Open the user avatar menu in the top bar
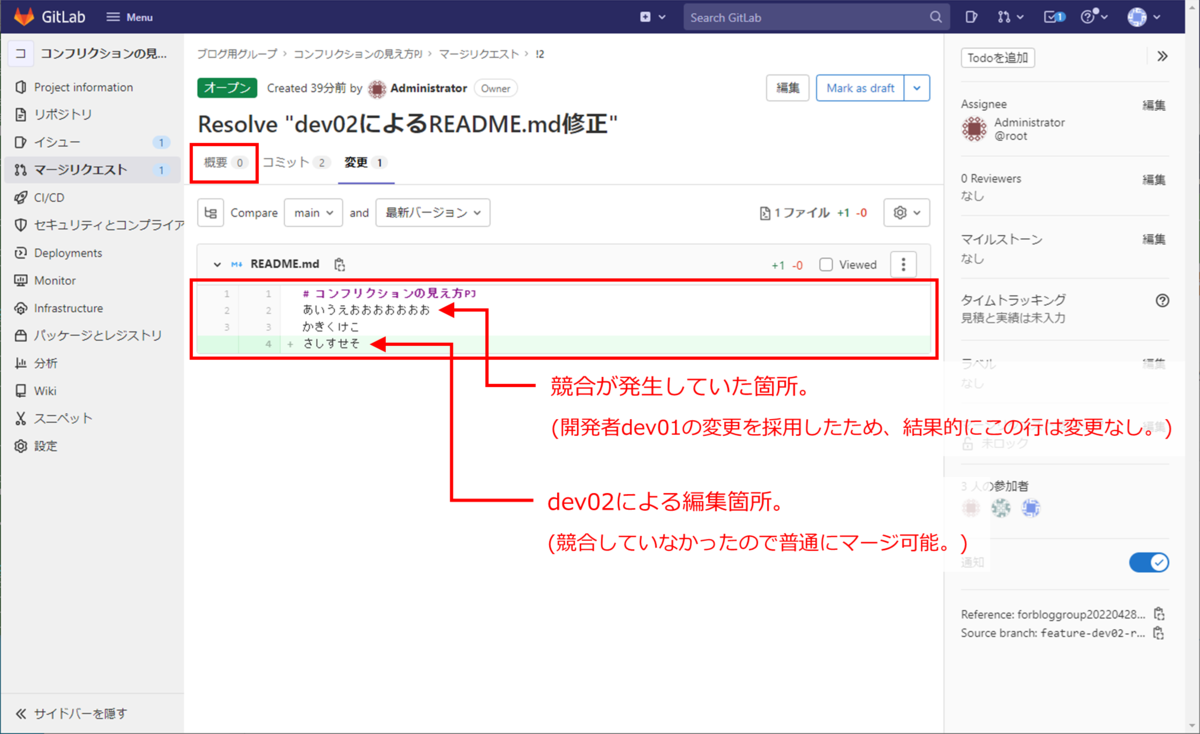 [1143, 17]
